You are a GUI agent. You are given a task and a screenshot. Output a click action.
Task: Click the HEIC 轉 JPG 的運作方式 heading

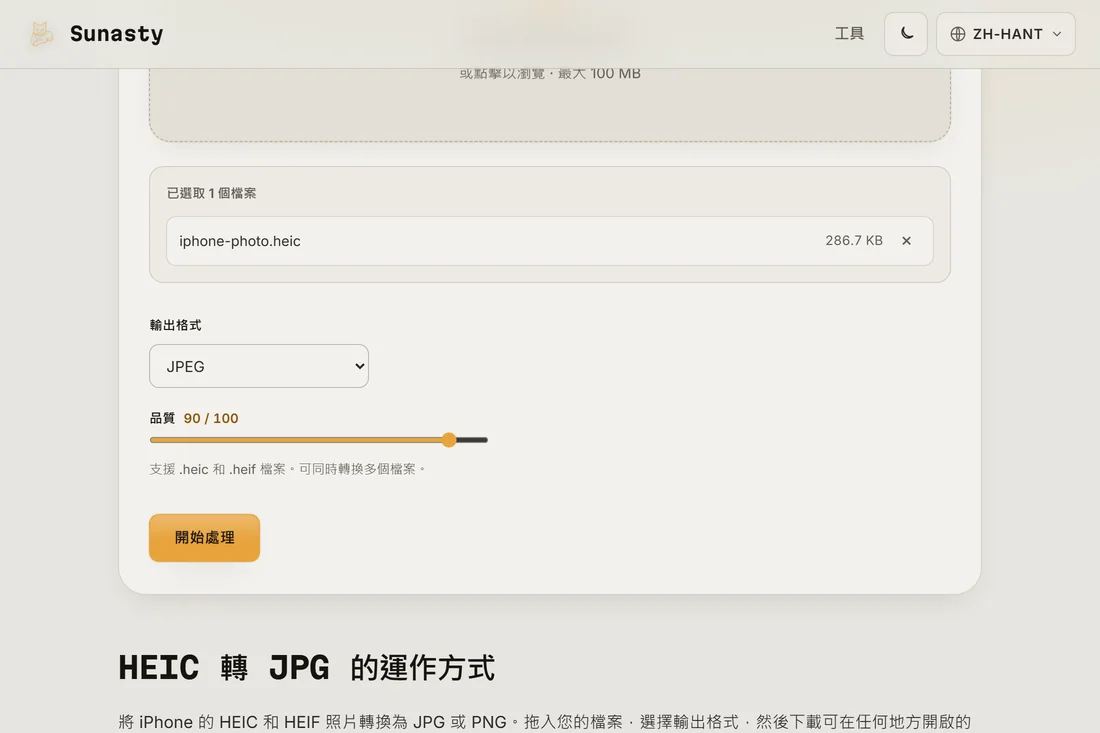coord(307,667)
